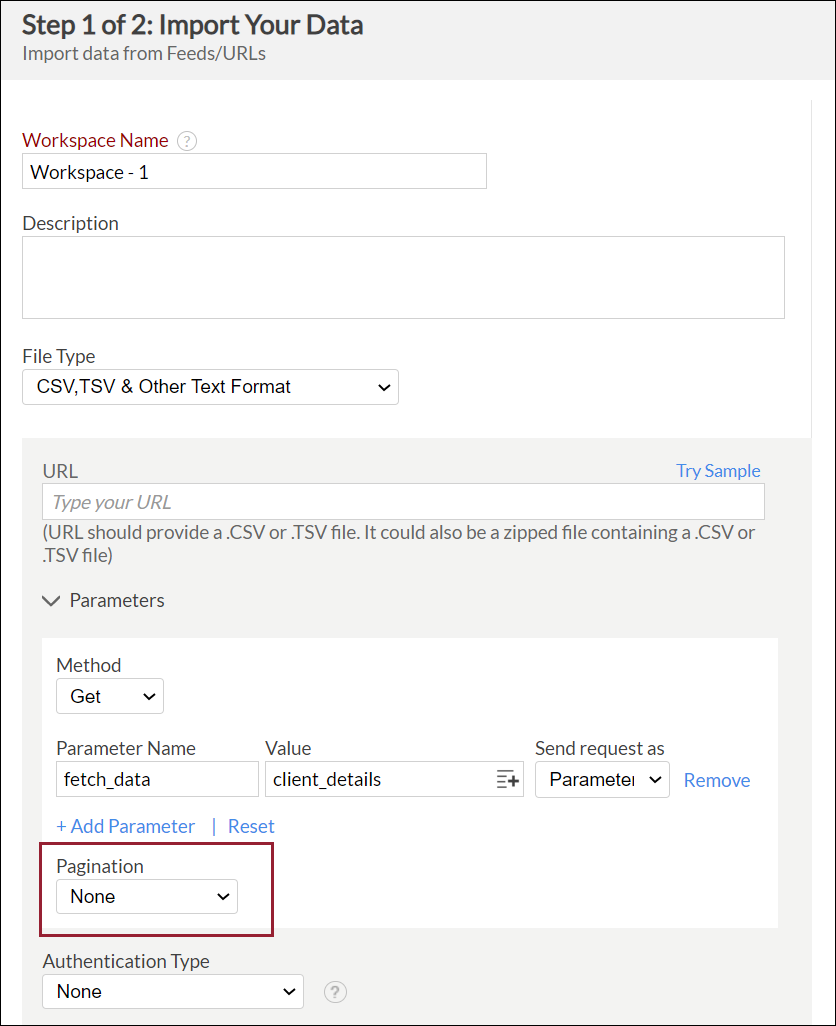The height and width of the screenshot is (1026, 836).
Task: Click the Reset link
Action: click(251, 826)
